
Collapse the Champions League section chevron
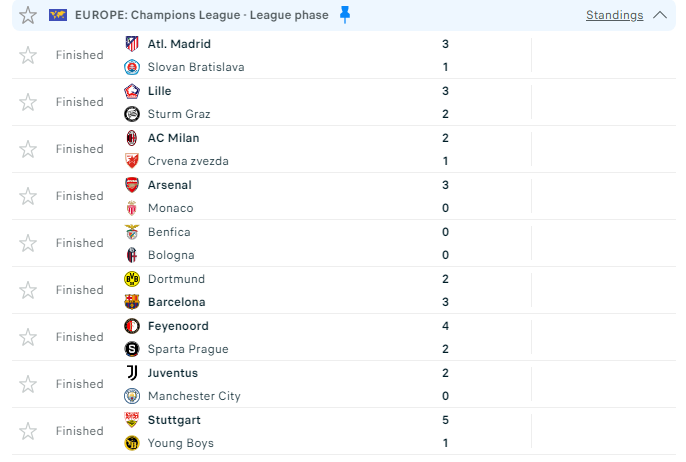point(660,15)
